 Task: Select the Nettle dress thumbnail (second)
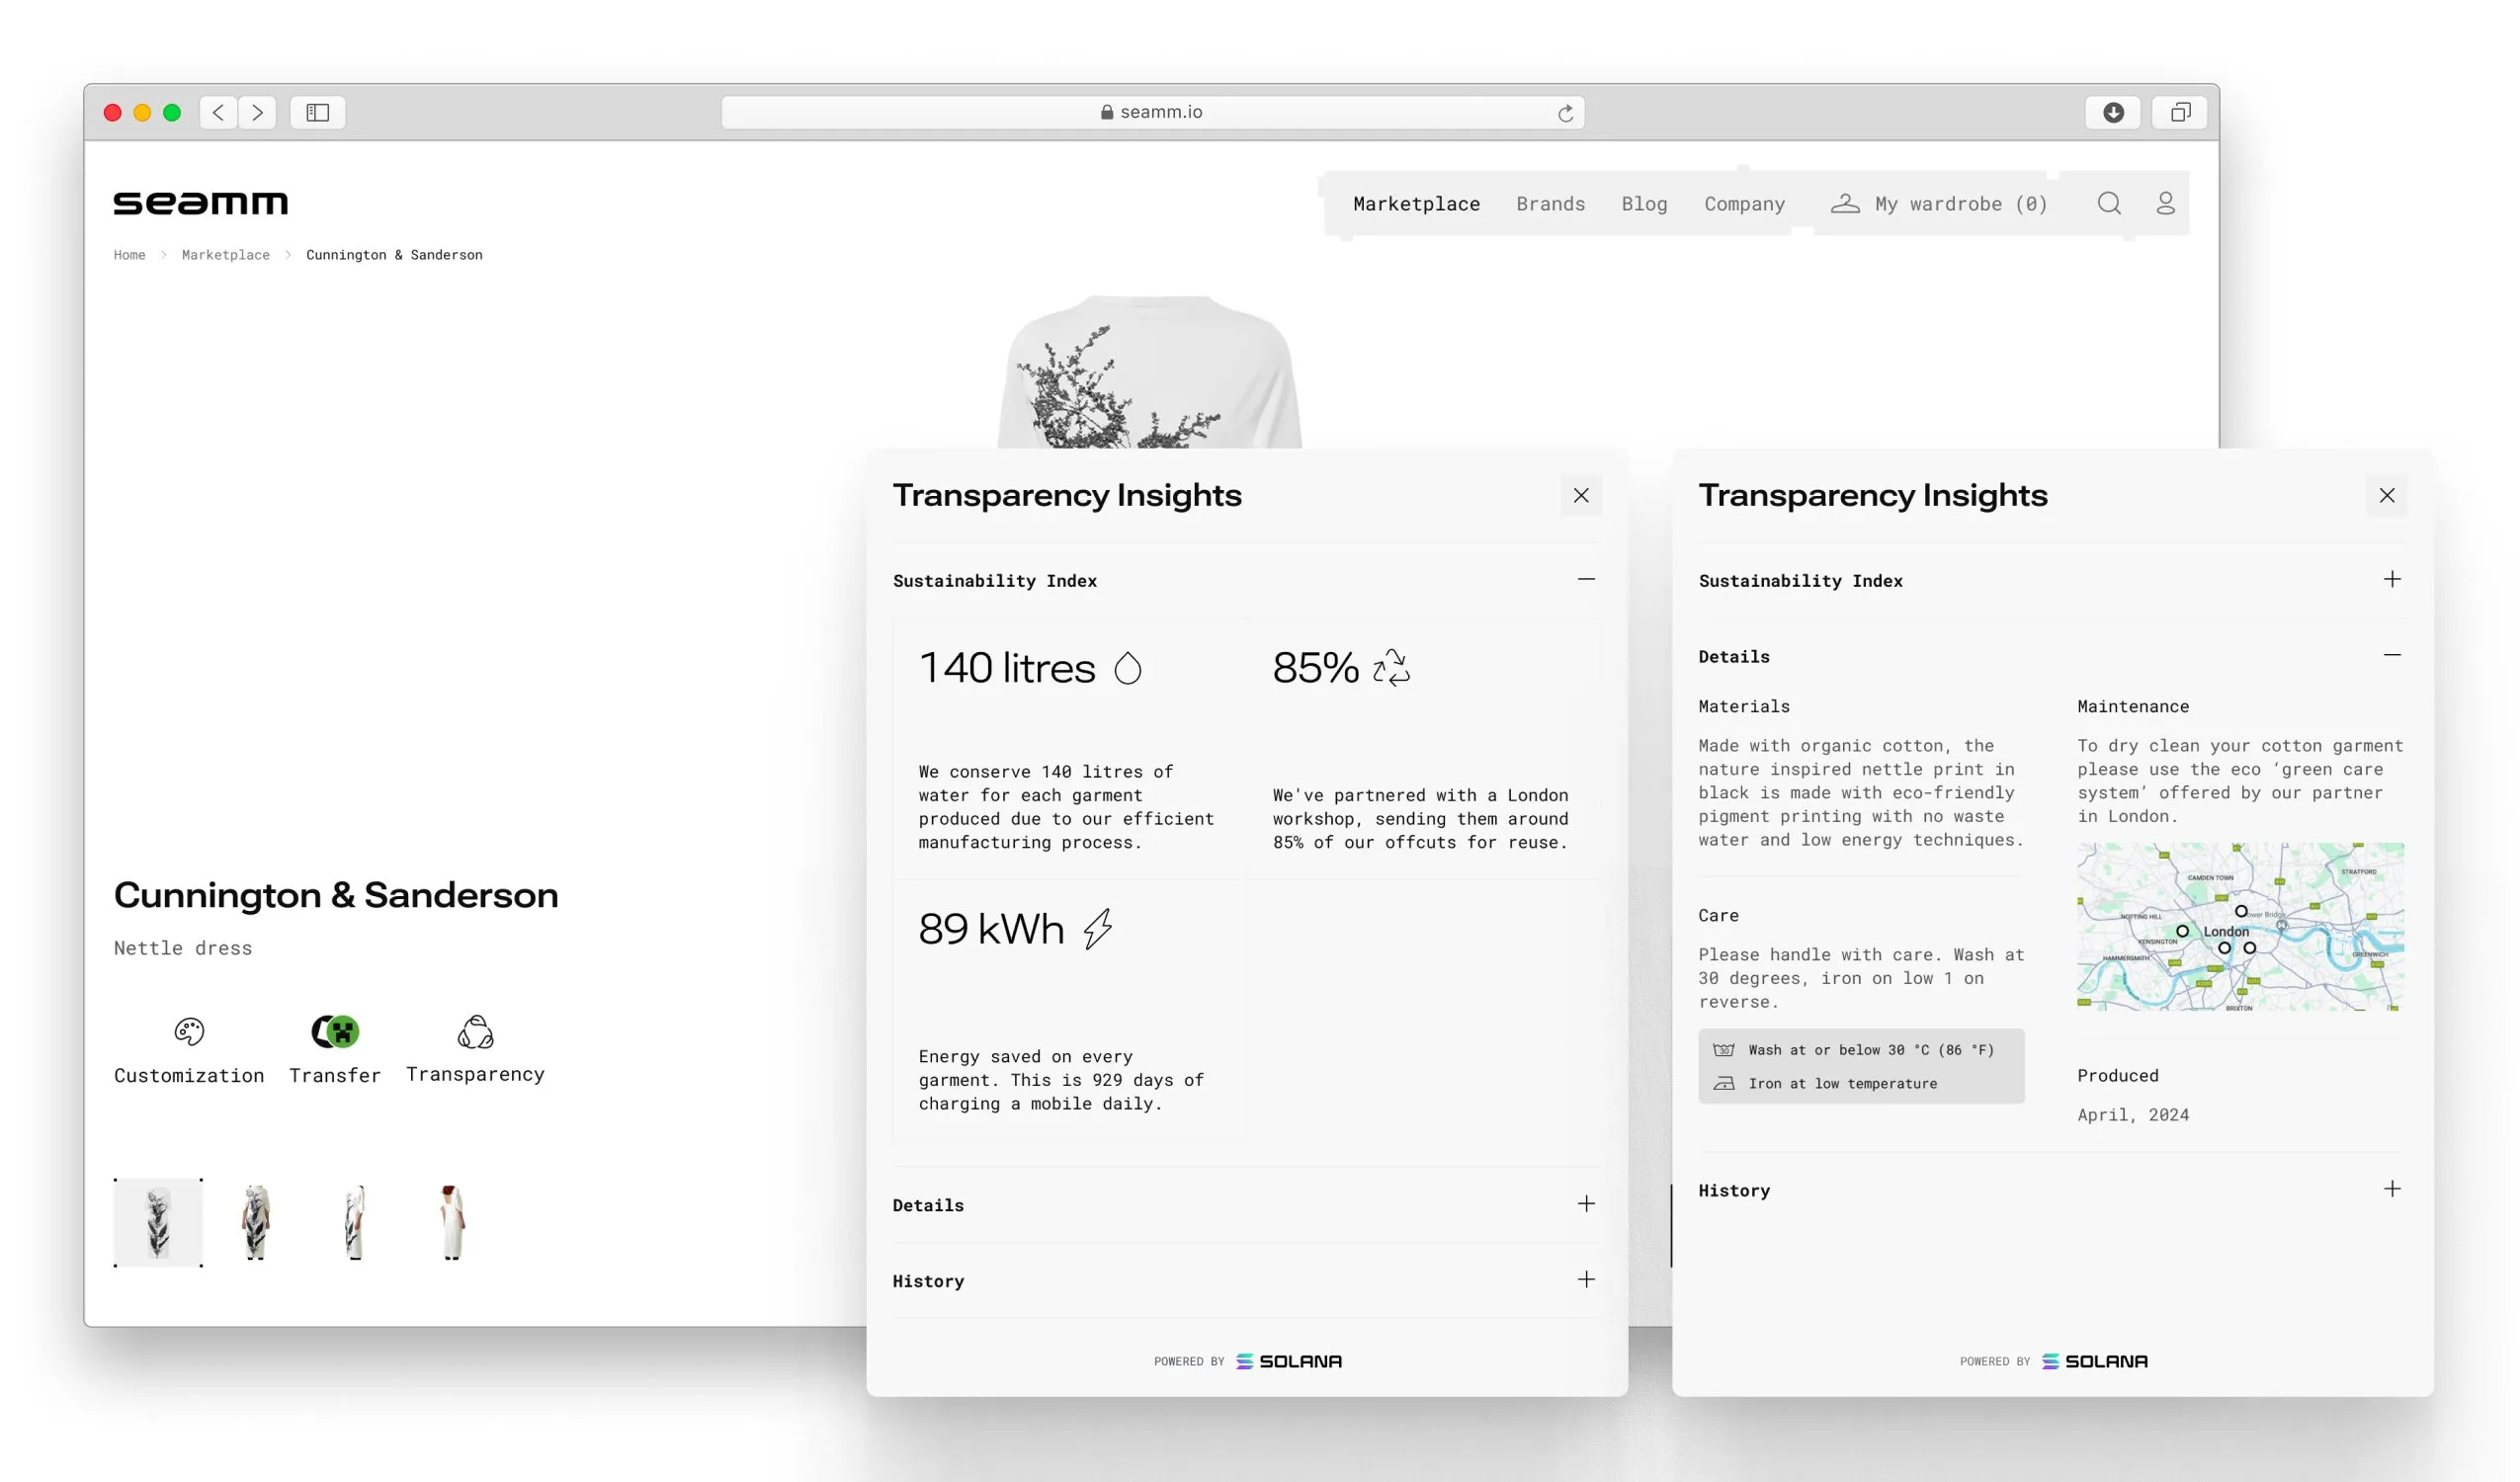click(254, 1215)
